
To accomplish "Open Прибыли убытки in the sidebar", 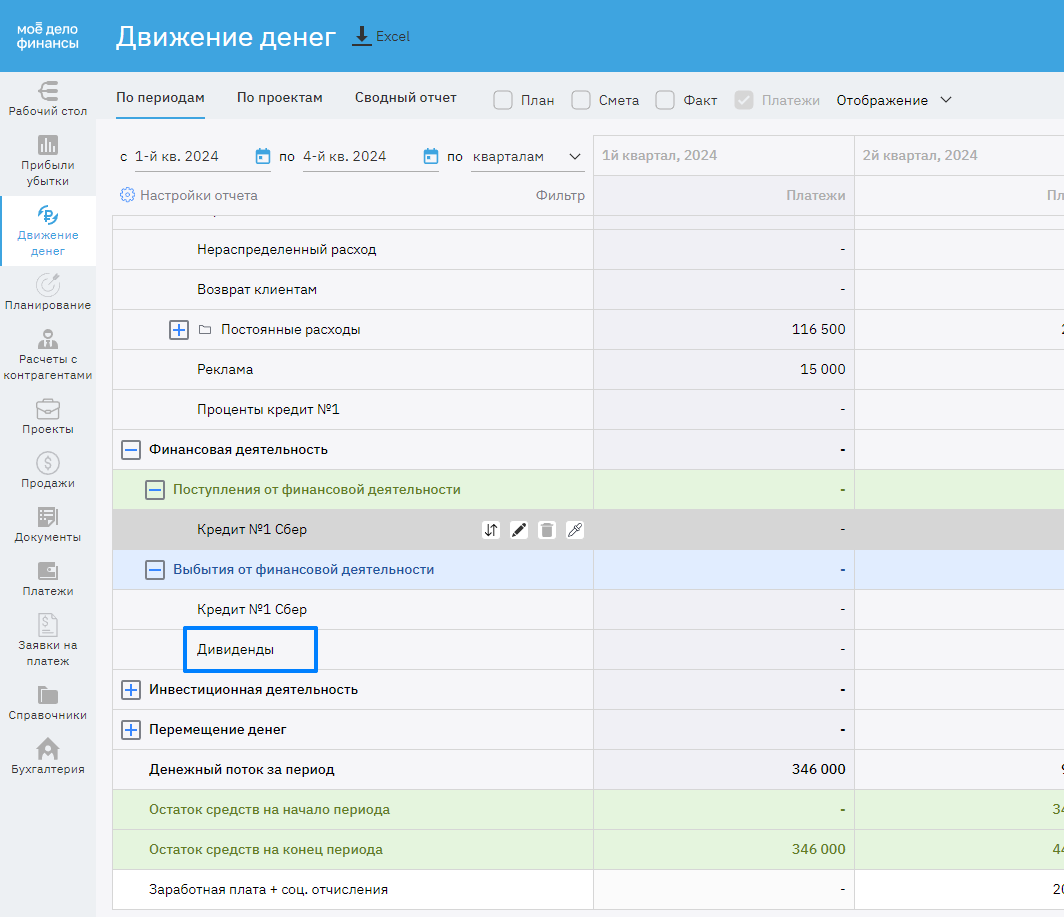I will 48,160.
